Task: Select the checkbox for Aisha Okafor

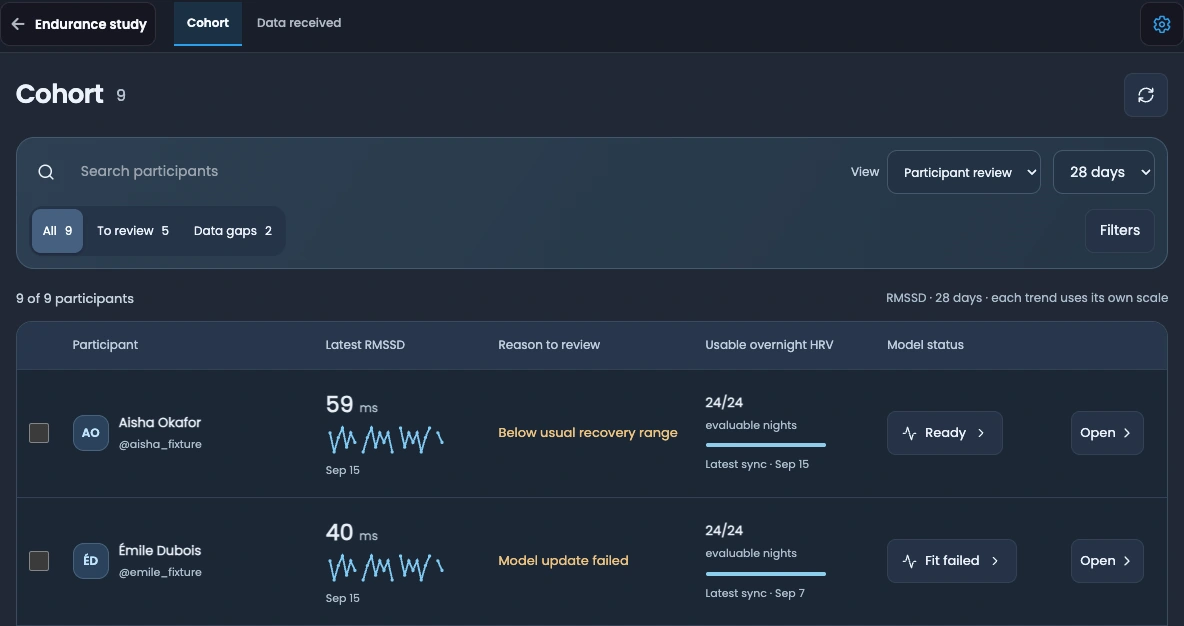Action: pos(39,433)
